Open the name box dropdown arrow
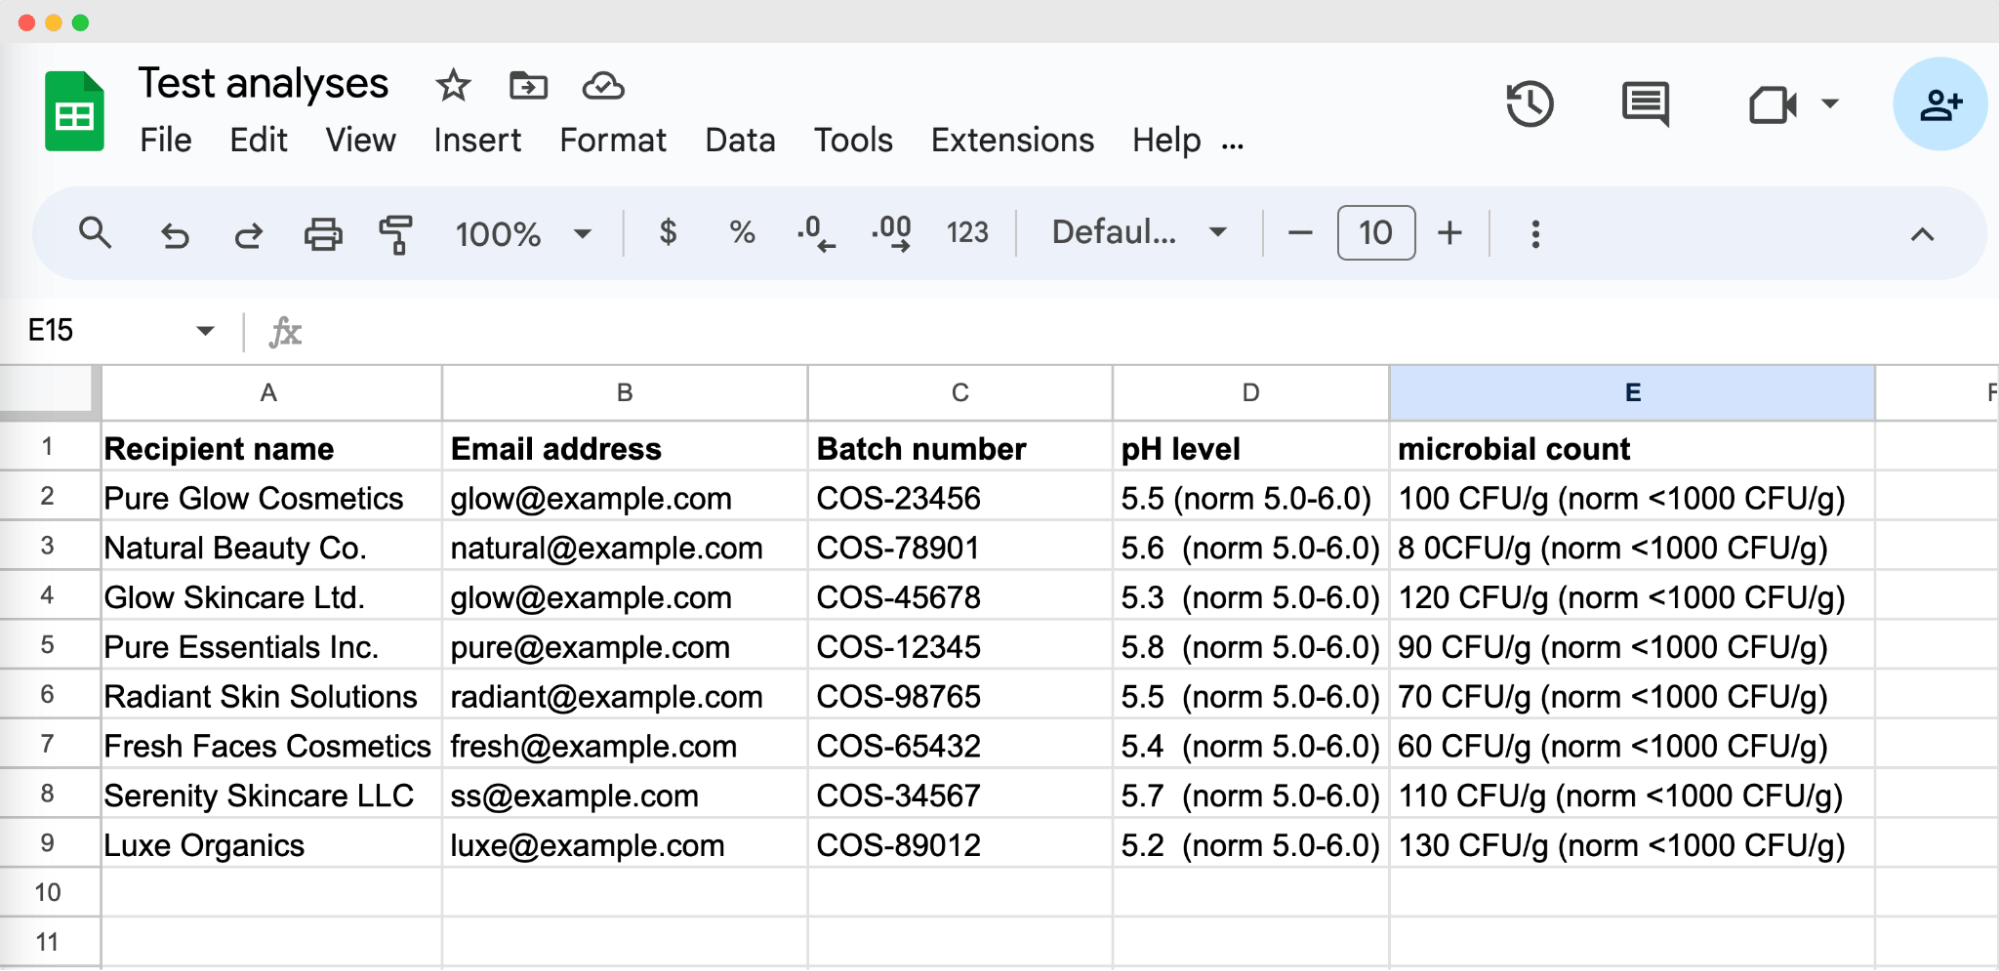The image size is (1999, 971). (205, 331)
